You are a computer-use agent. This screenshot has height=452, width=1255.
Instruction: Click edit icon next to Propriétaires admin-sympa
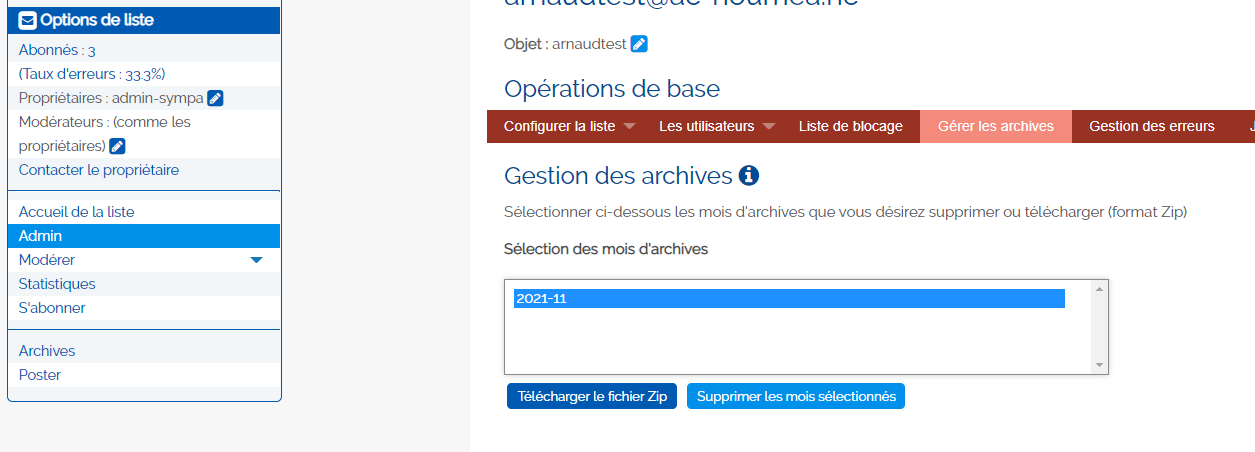[215, 98]
